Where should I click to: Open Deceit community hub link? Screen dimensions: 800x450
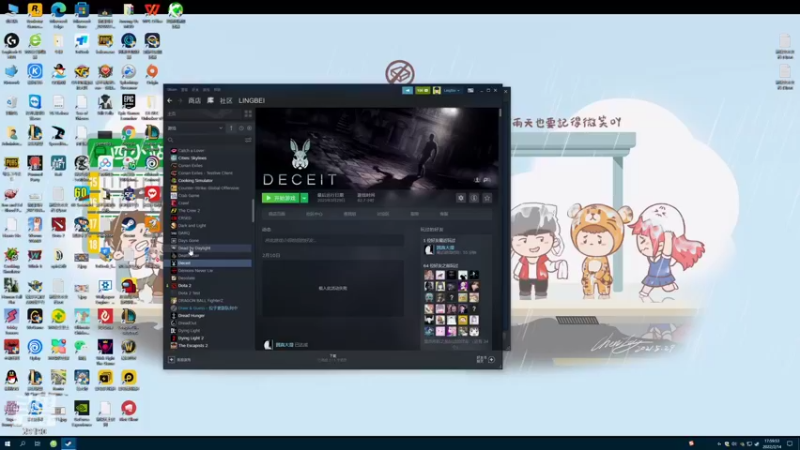click(x=314, y=214)
